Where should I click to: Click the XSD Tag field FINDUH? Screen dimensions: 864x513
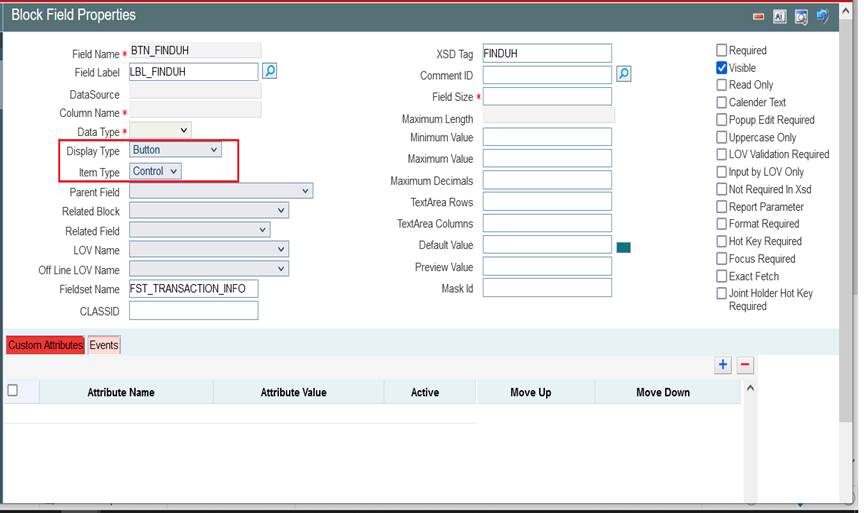point(547,53)
